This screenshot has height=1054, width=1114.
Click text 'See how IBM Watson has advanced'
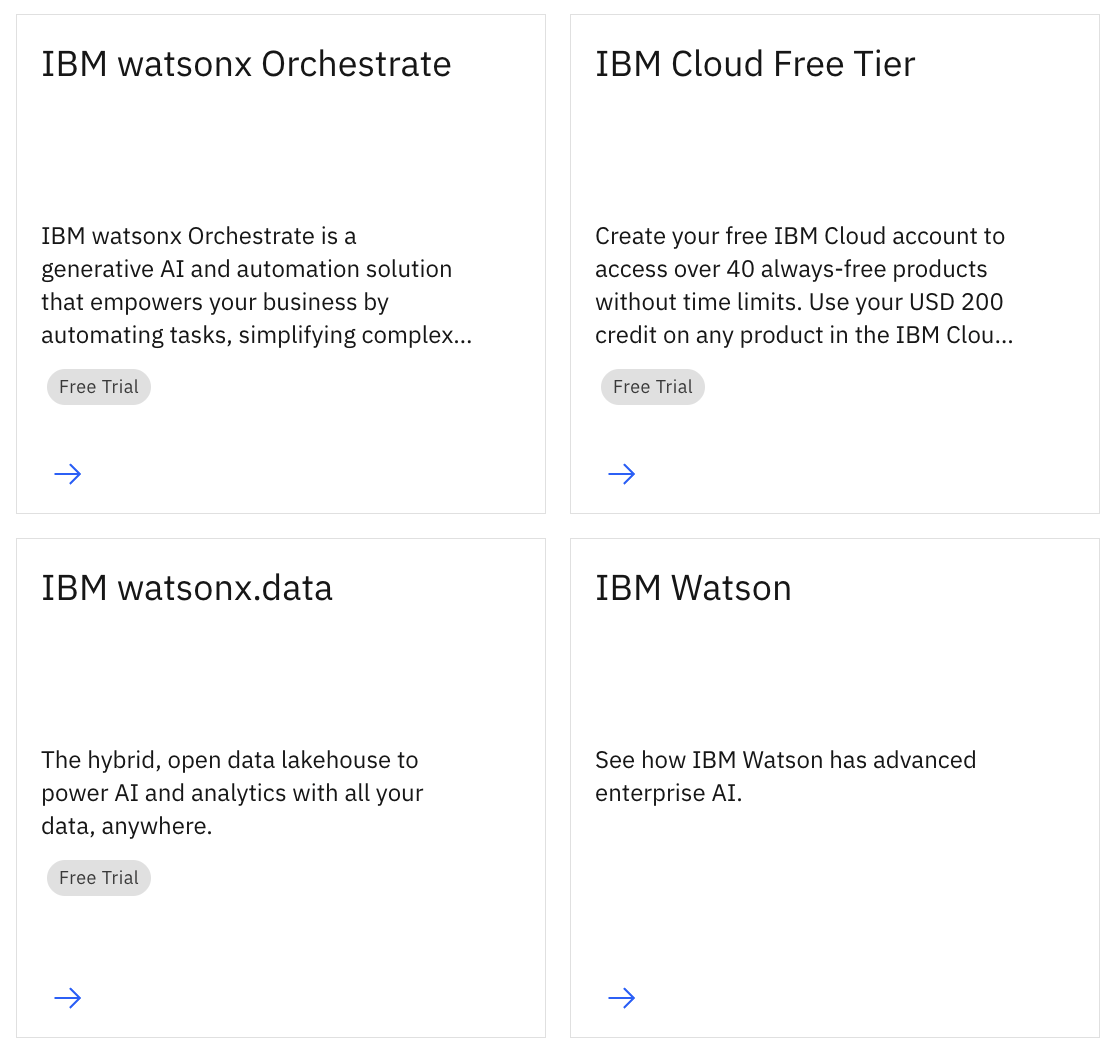coord(786,776)
